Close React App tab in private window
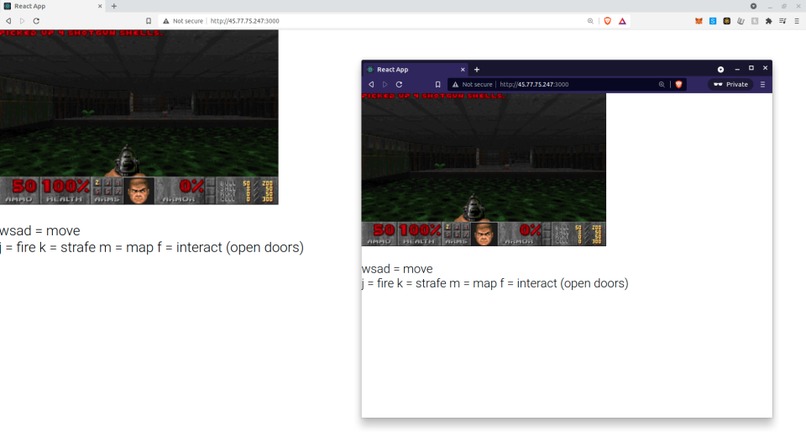 (x=463, y=69)
